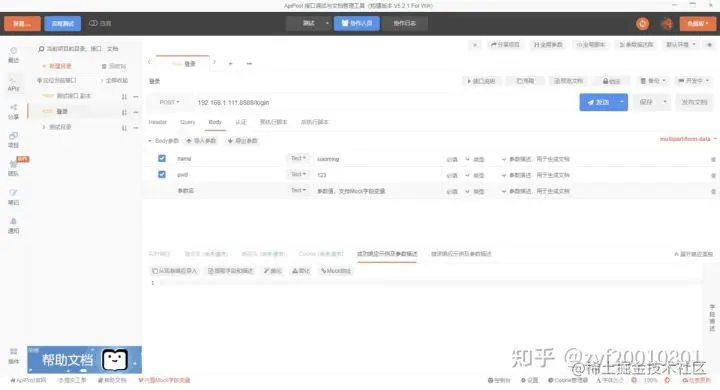Image resolution: width=720 pixels, height=390 pixels.
Task: Click the help document banner
Action: [x=84, y=360]
